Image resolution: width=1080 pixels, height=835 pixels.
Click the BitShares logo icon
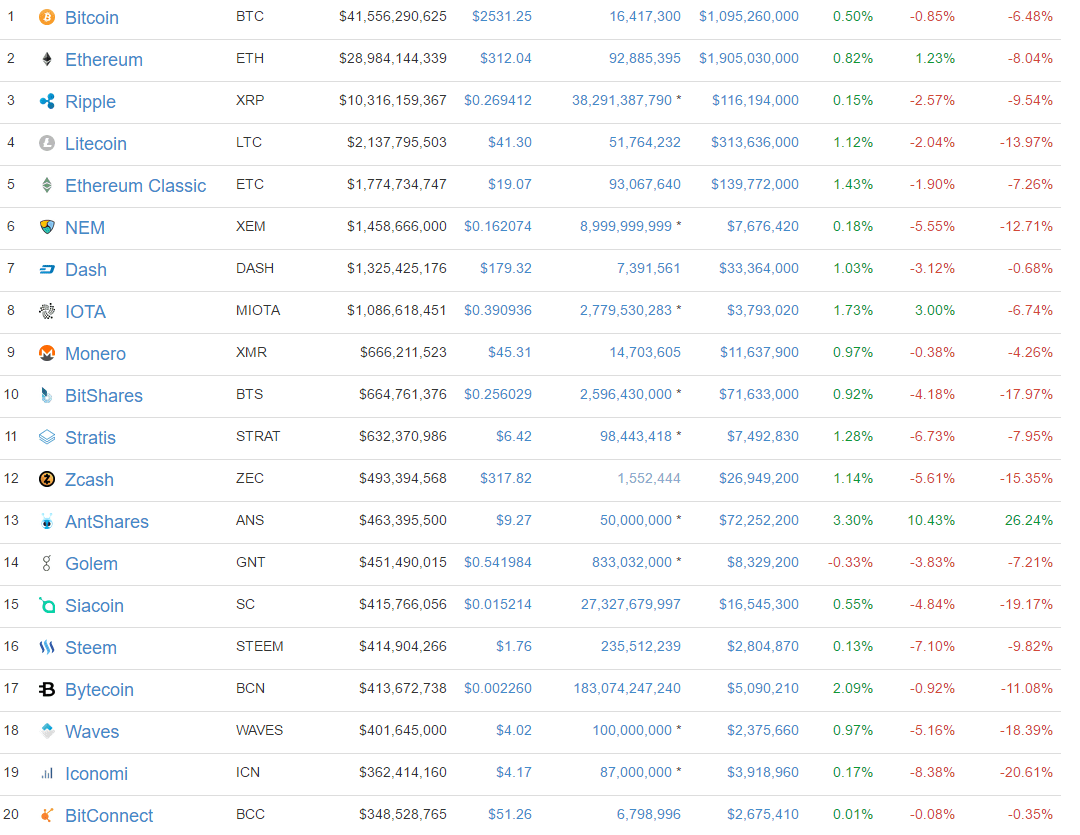click(47, 395)
